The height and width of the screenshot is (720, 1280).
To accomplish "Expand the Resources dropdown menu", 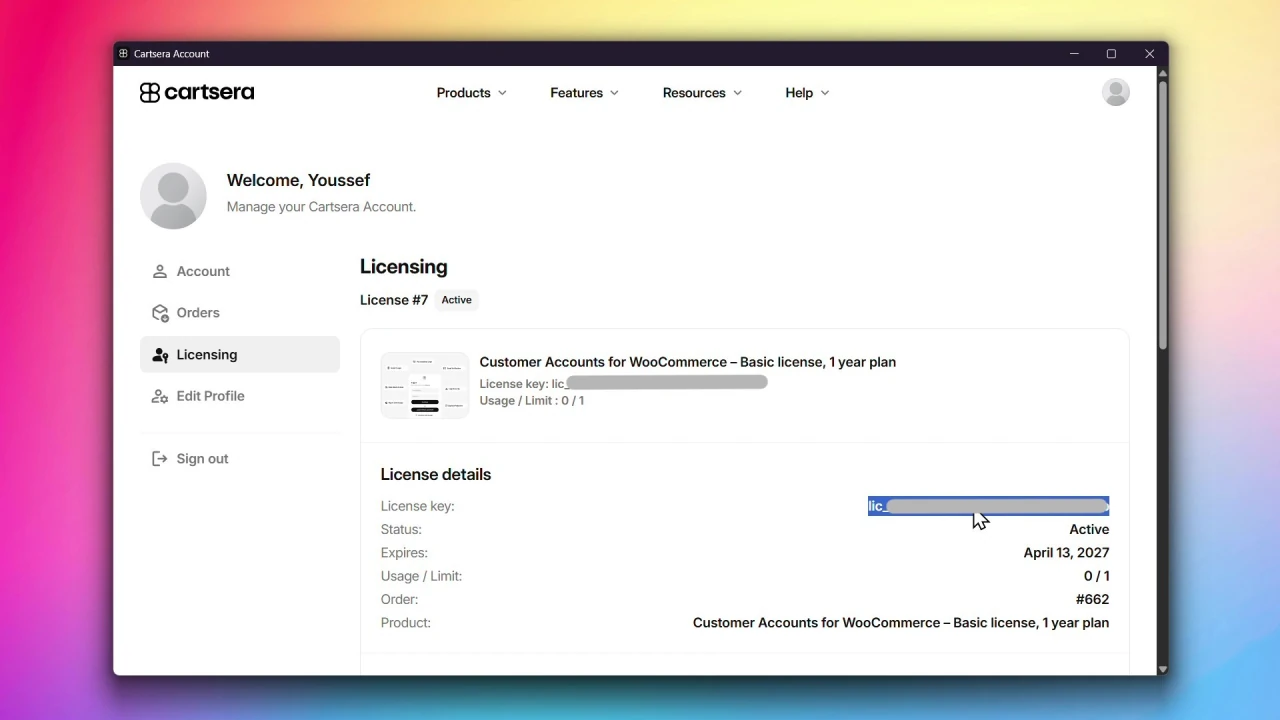I will (x=702, y=93).
